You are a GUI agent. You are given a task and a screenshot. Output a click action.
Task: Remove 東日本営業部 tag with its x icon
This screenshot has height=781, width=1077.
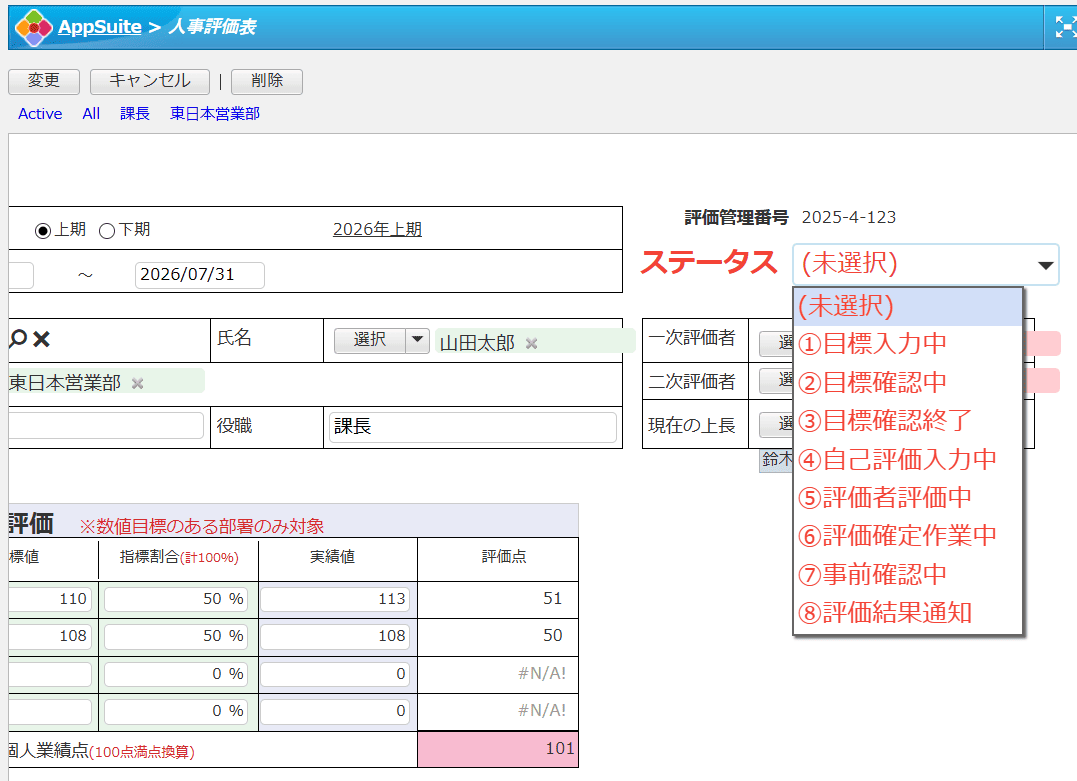click(137, 383)
